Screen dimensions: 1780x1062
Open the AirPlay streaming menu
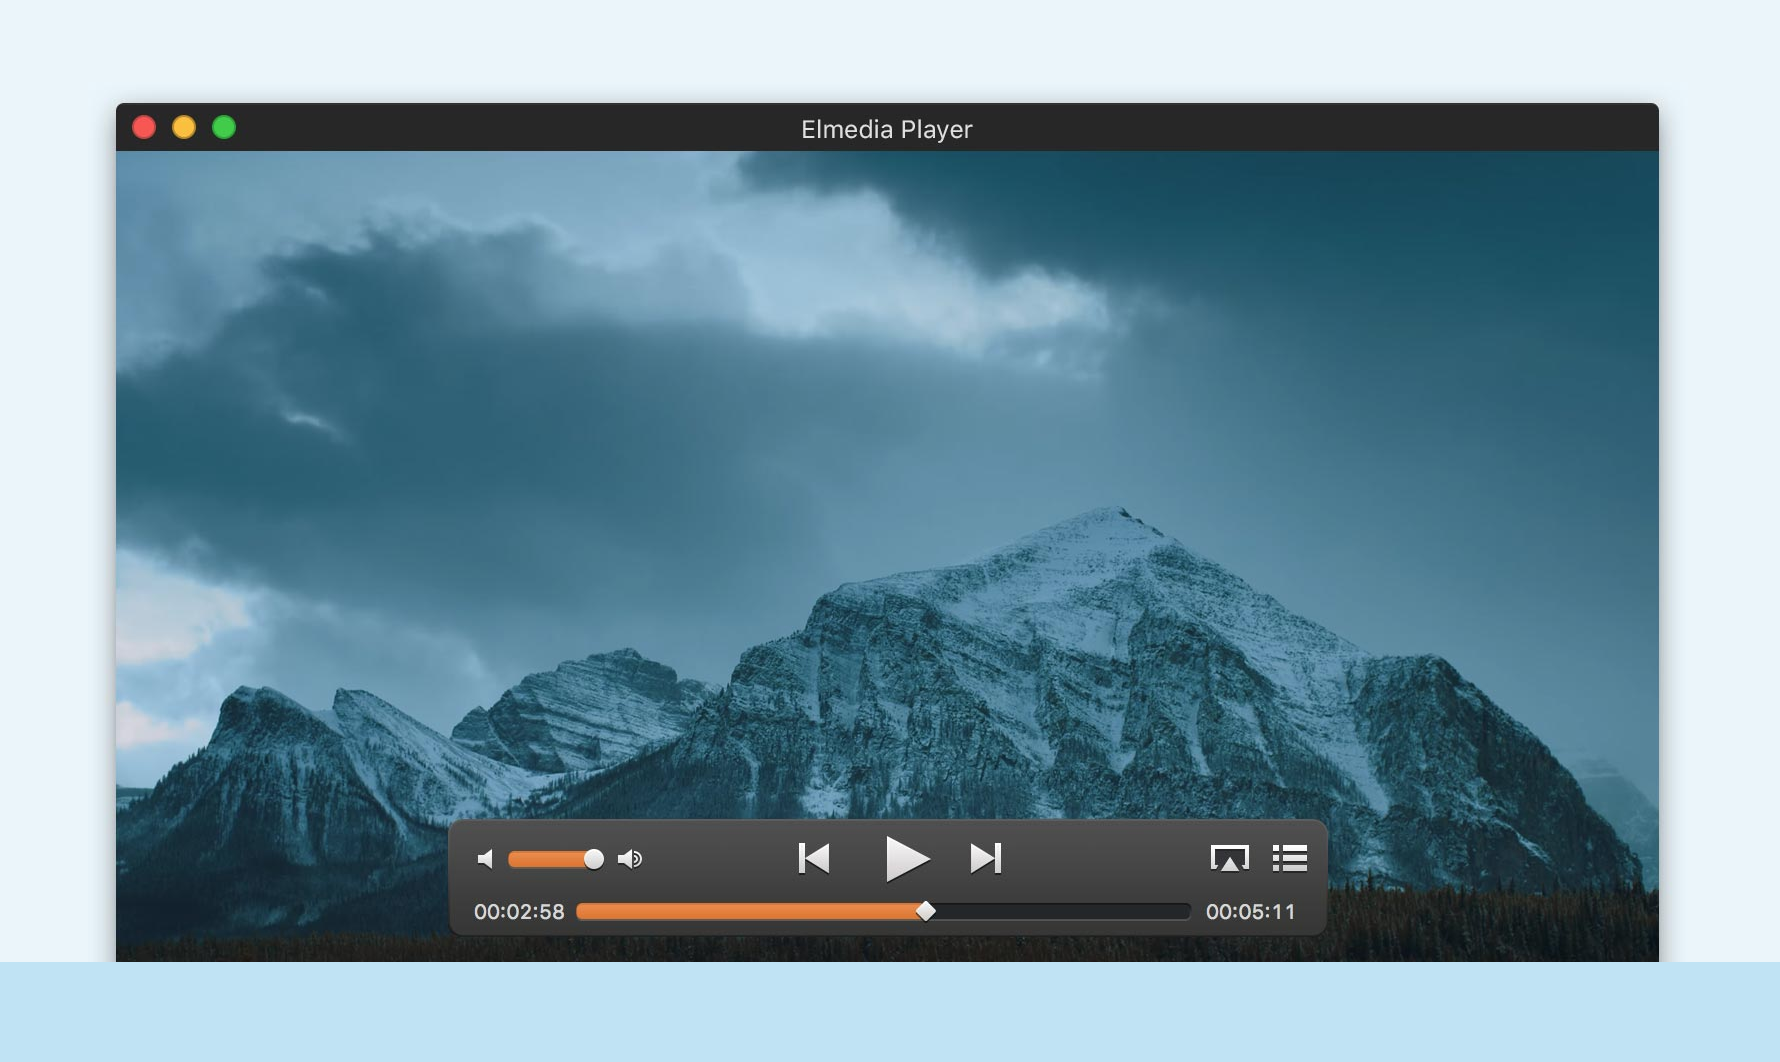pyautogui.click(x=1230, y=858)
